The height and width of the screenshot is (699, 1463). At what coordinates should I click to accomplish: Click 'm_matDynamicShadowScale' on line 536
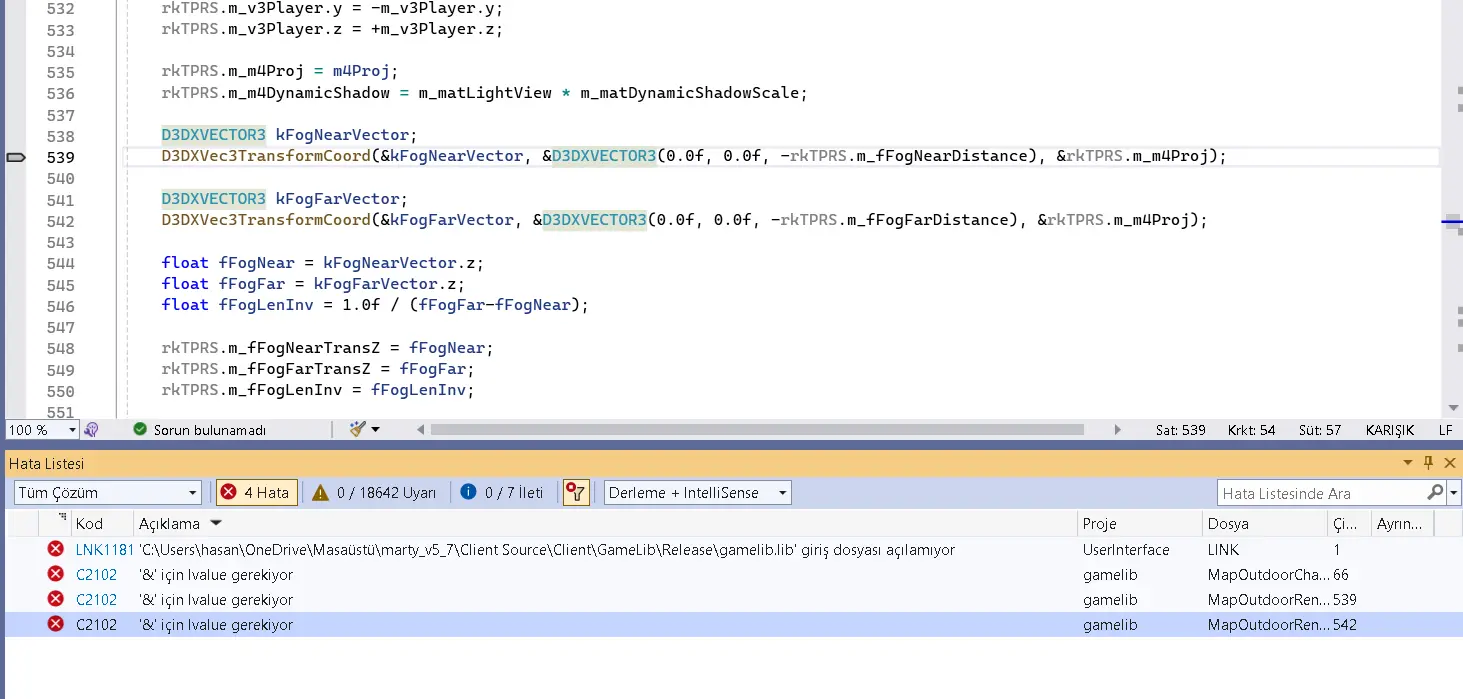click(692, 93)
